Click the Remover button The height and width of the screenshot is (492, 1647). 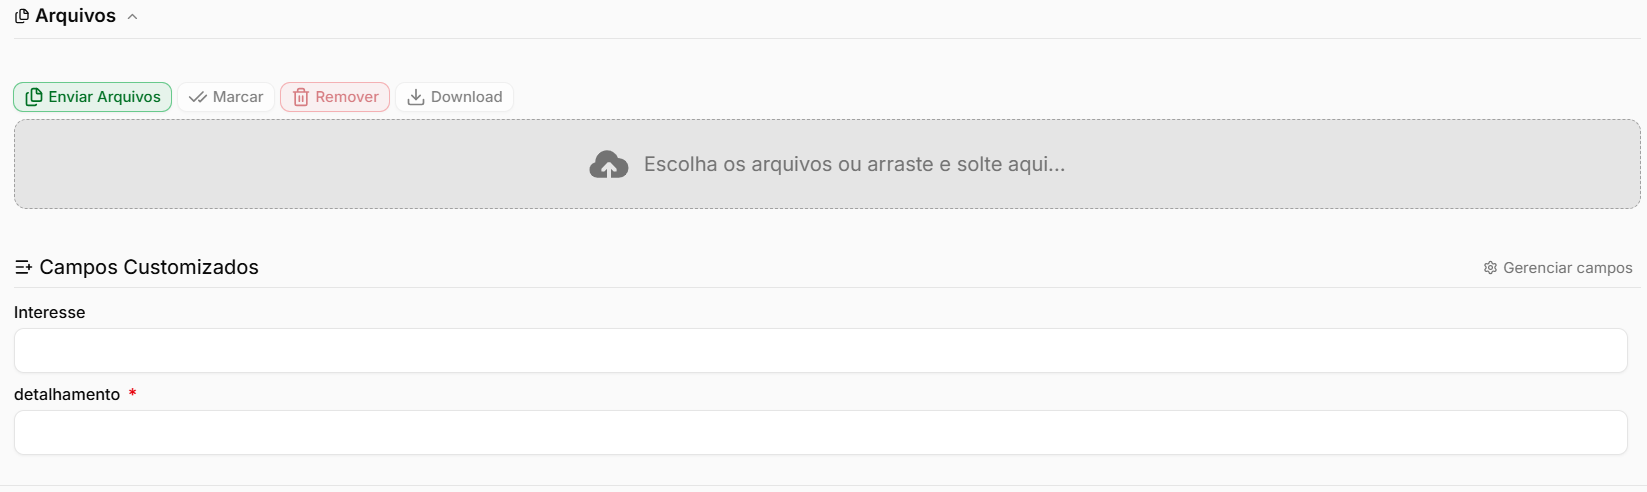(x=335, y=97)
